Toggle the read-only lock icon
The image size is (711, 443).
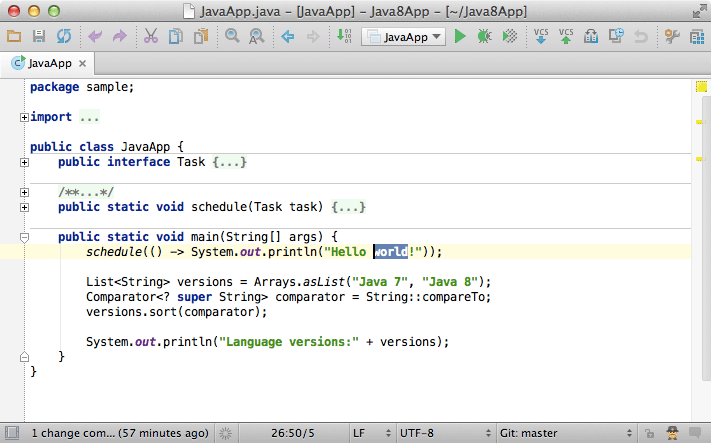point(649,433)
